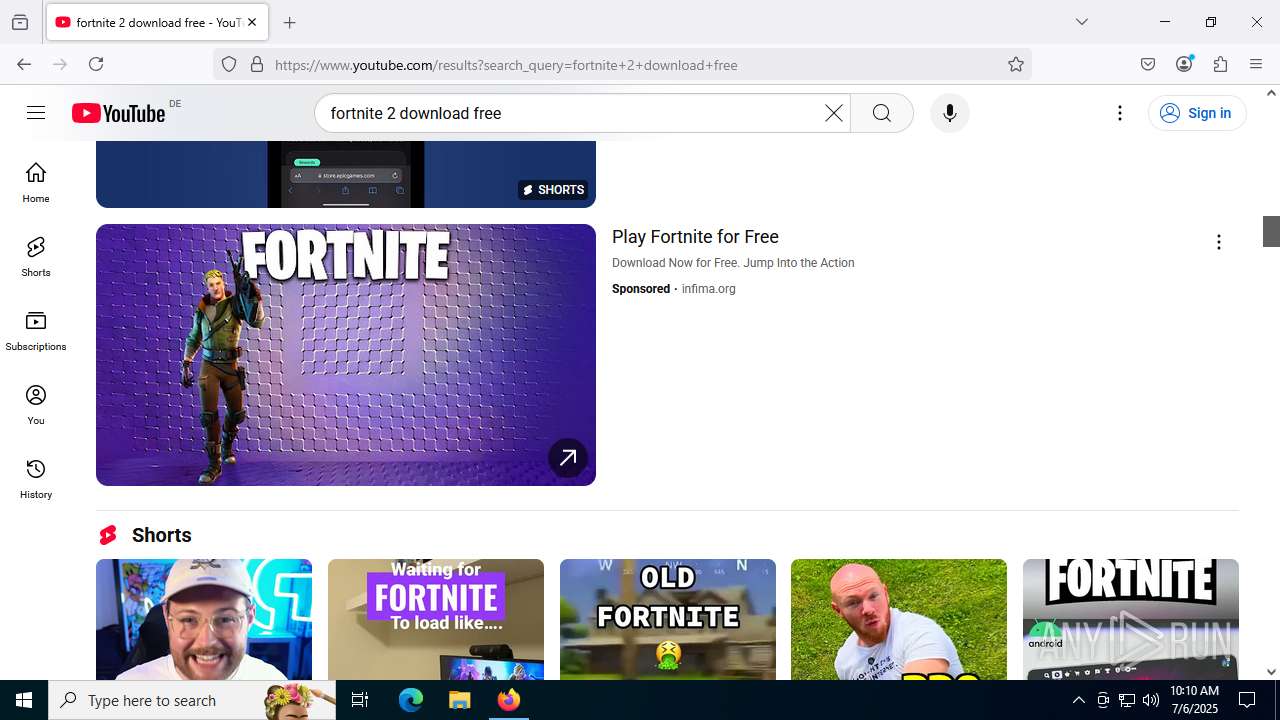Open the Short thumbnail above the ad
The width and height of the screenshot is (1280, 720).
[x=346, y=174]
